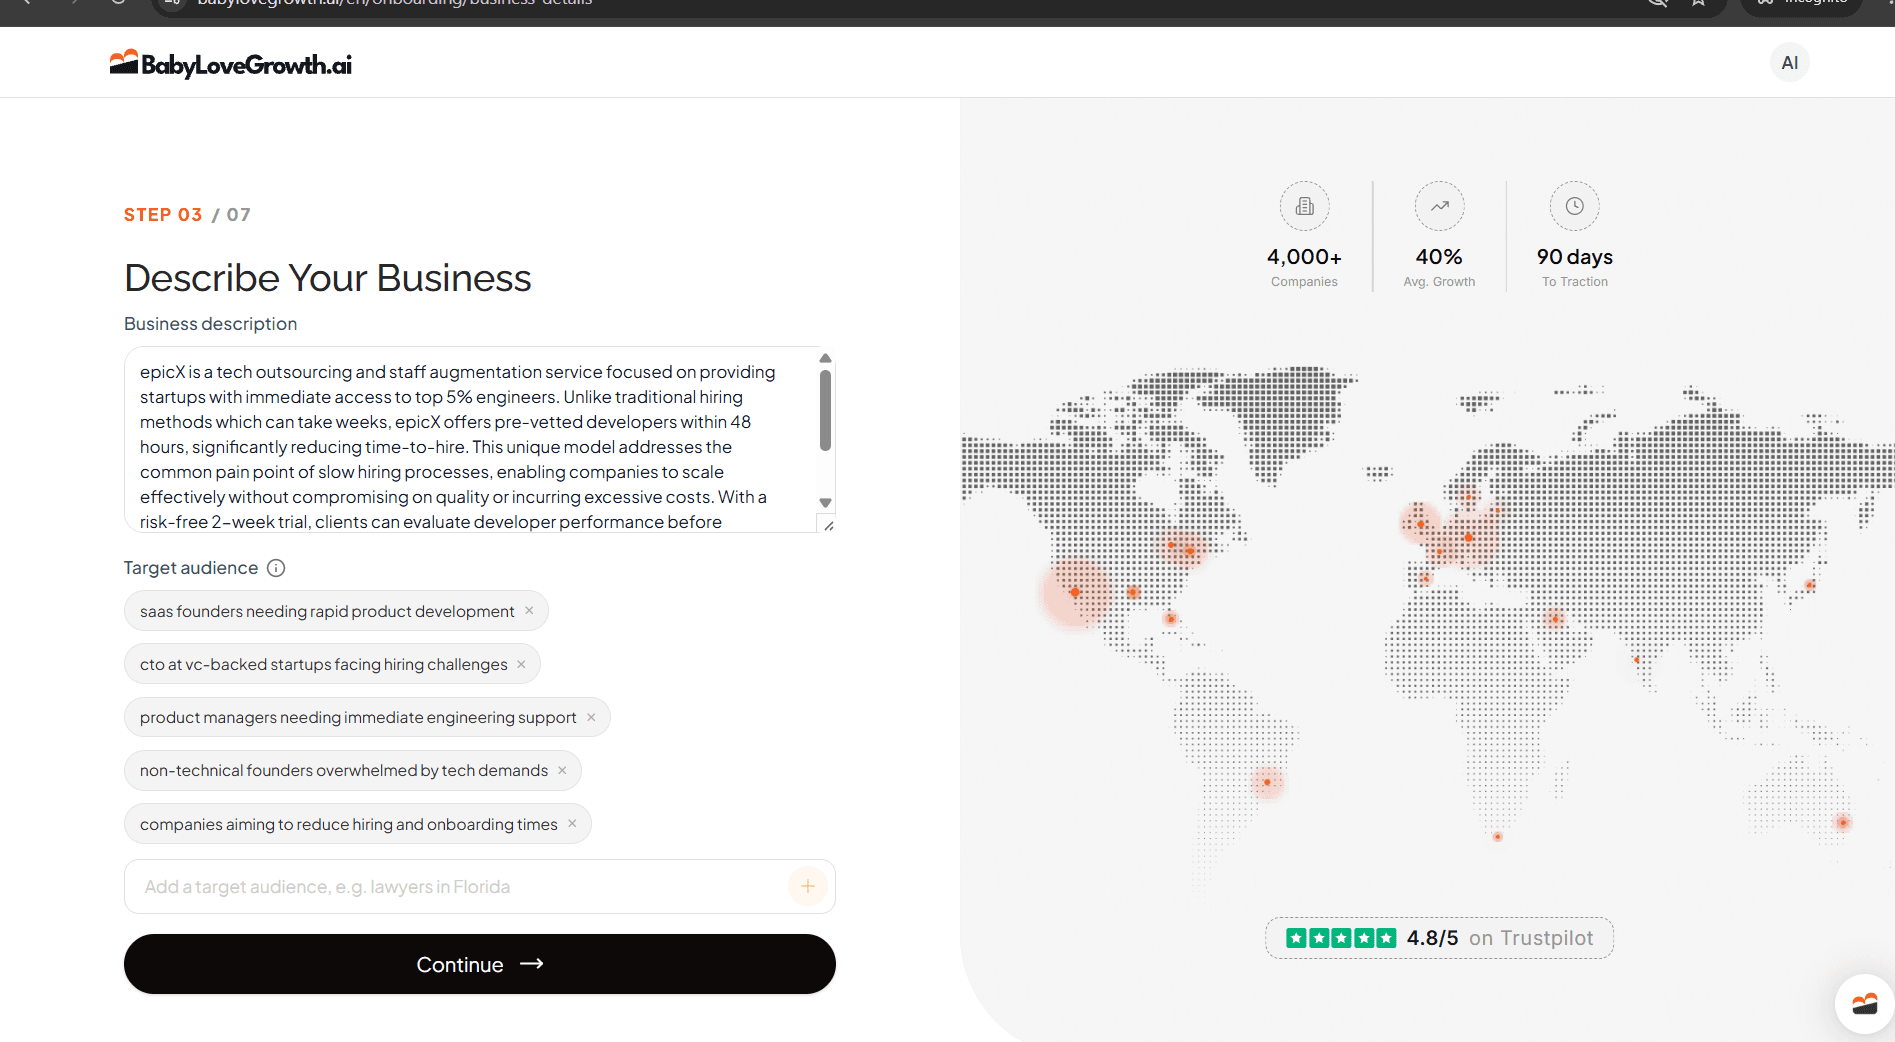1895x1042 pixels.
Task: Remove 'cto at vc-backed startups' tag
Action: point(521,664)
